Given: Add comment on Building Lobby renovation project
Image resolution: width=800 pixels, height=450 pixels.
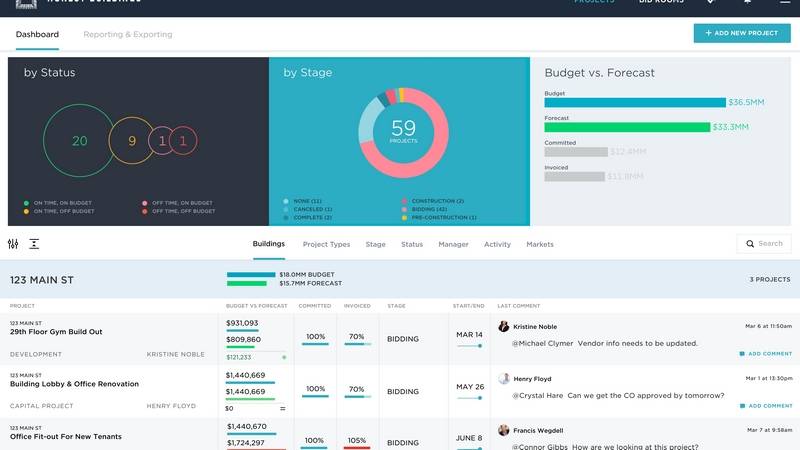Looking at the screenshot, I should point(766,406).
